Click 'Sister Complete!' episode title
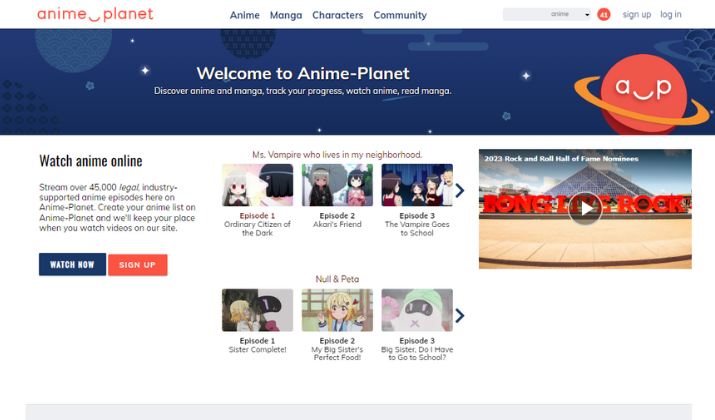Image resolution: width=715 pixels, height=420 pixels. point(258,349)
